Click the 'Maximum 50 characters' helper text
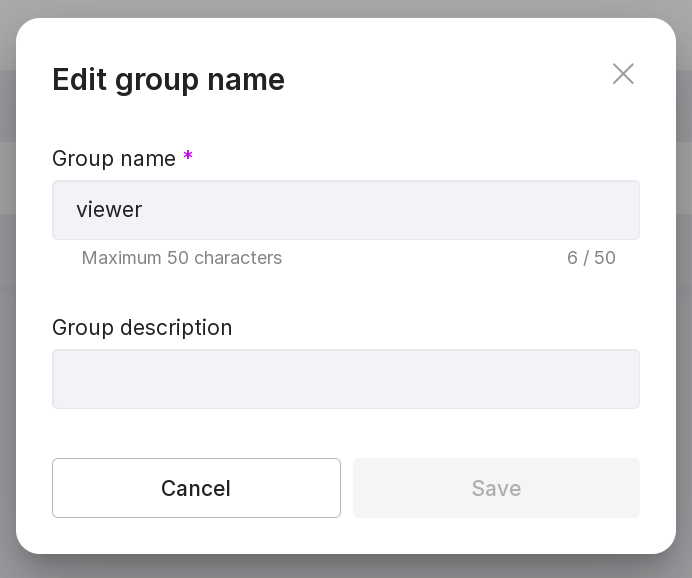692x578 pixels. point(181,258)
